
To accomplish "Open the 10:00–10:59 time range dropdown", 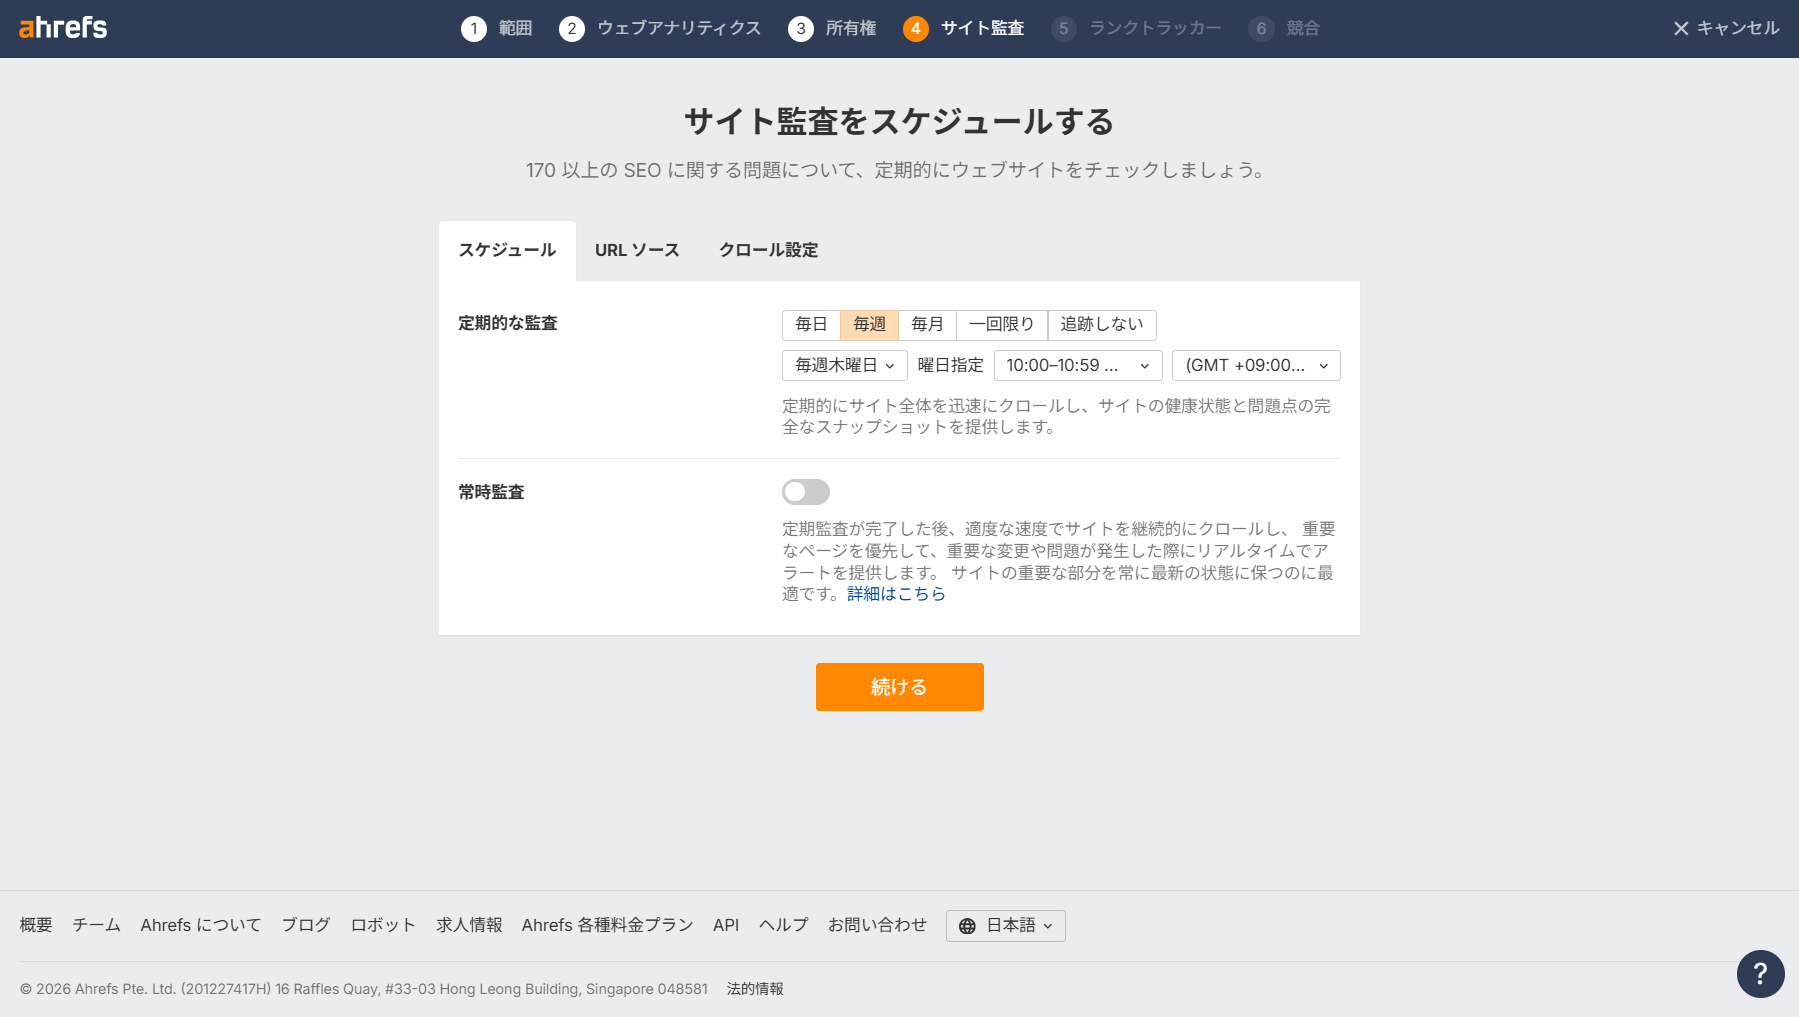I will tap(1077, 365).
